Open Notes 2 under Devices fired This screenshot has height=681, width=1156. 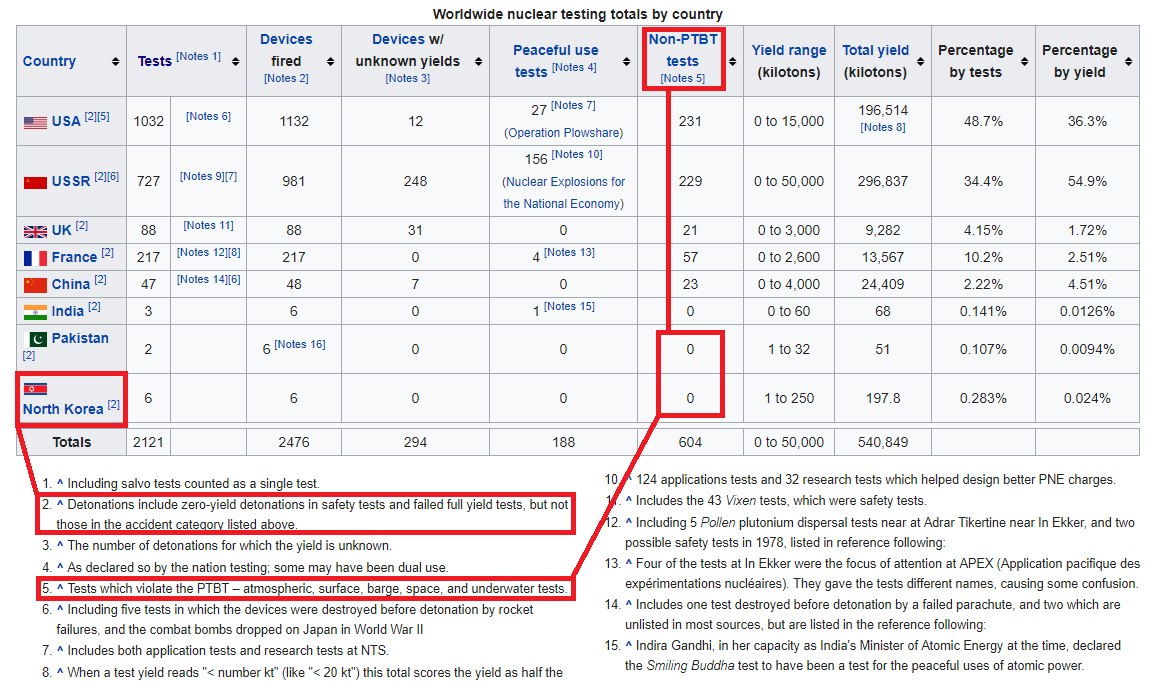286,78
